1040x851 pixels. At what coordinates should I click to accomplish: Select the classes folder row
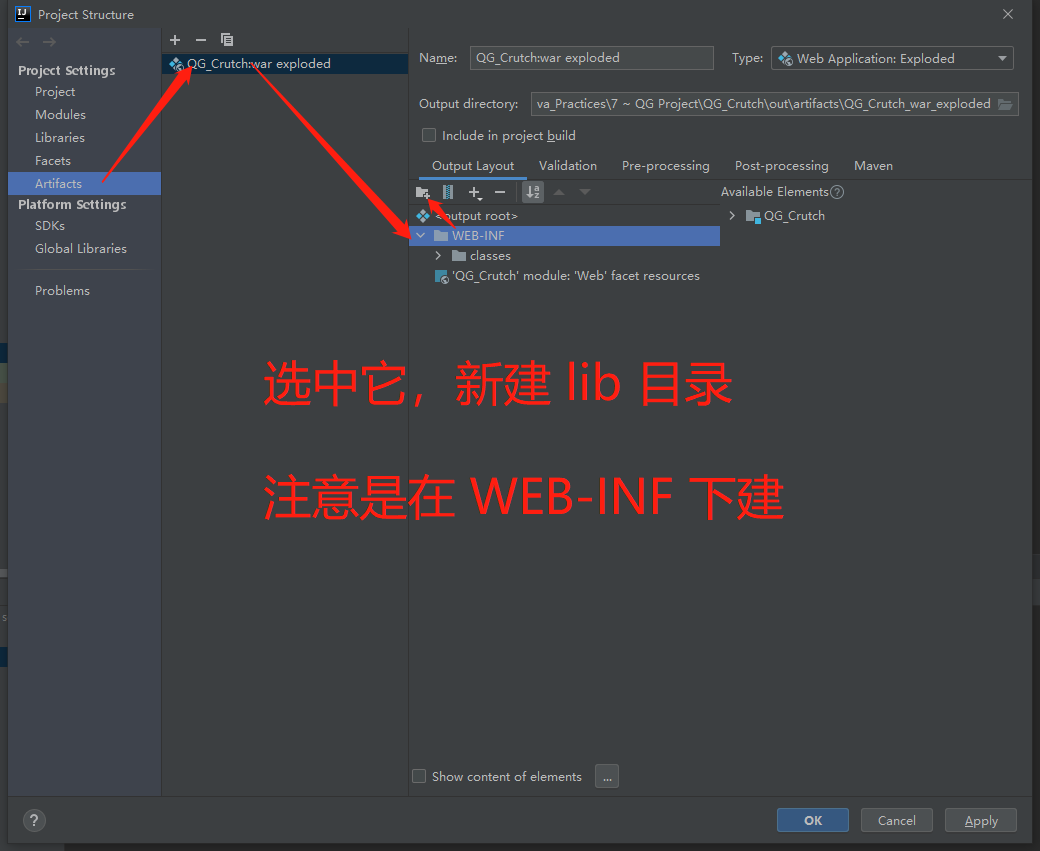pos(564,255)
